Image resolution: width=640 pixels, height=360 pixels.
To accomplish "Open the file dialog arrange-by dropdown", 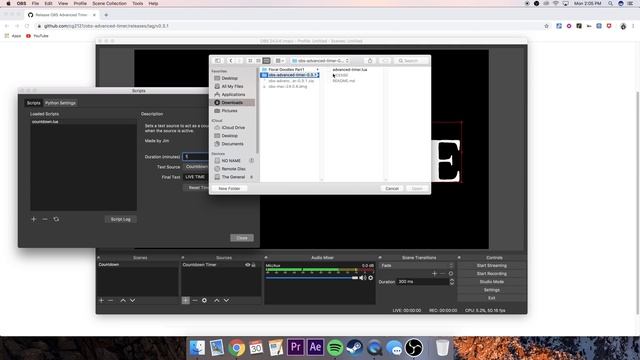I will pyautogui.click(x=280, y=61).
